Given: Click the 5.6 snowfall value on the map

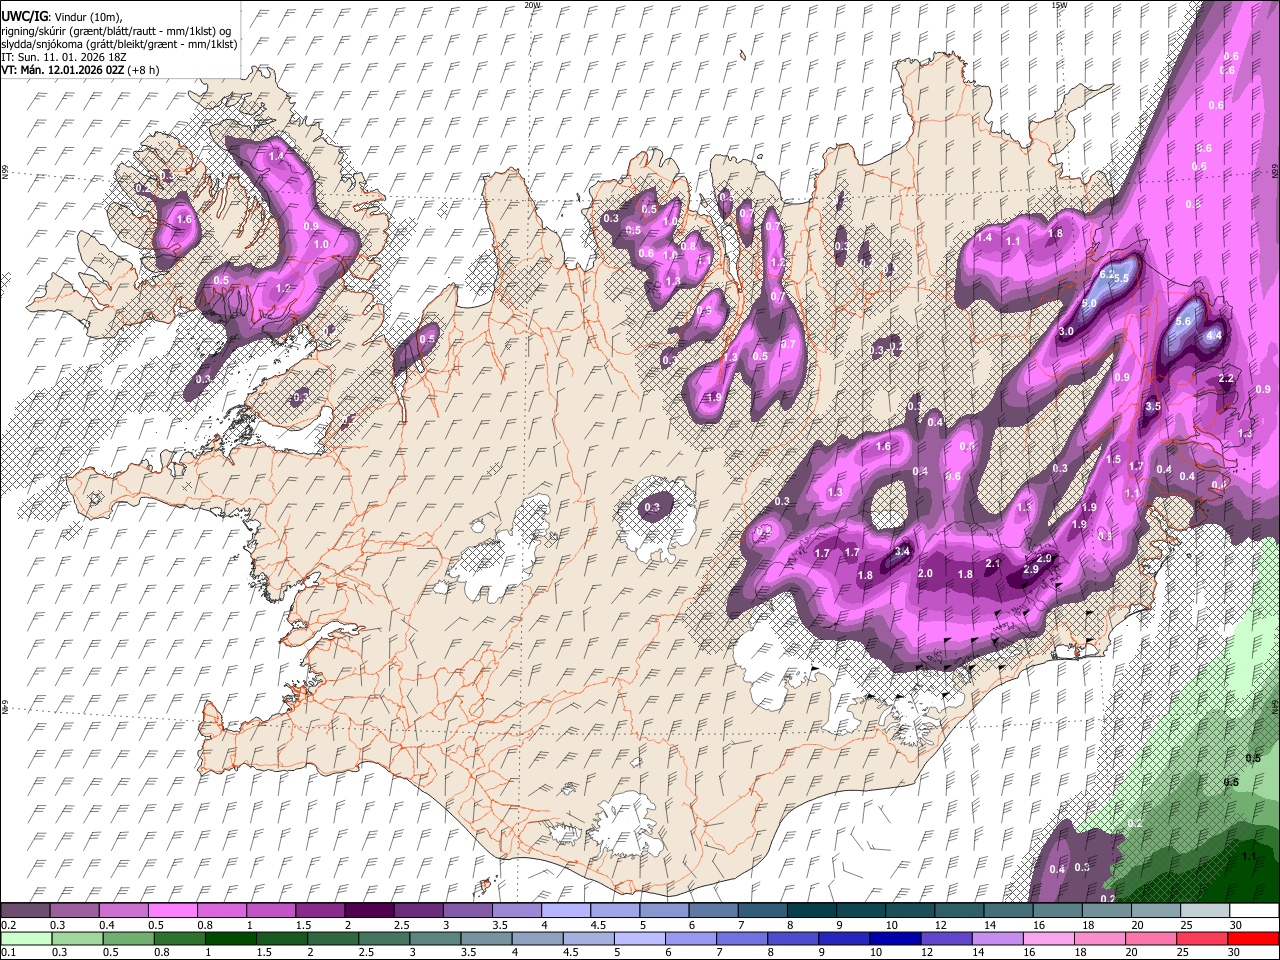Looking at the screenshot, I should [1183, 321].
